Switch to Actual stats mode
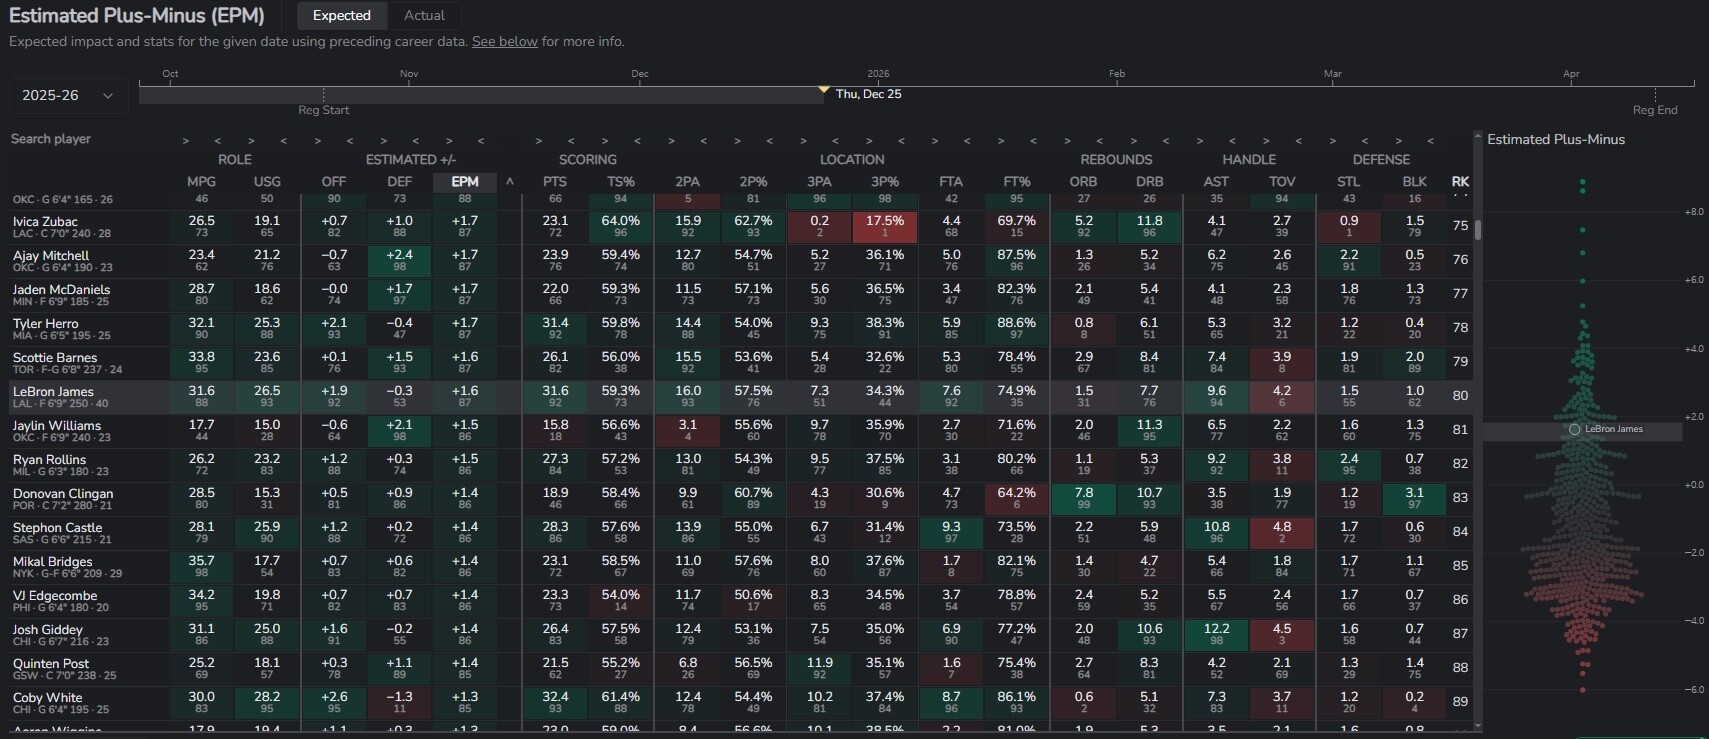Screen dimensions: 1709x739 424,16
